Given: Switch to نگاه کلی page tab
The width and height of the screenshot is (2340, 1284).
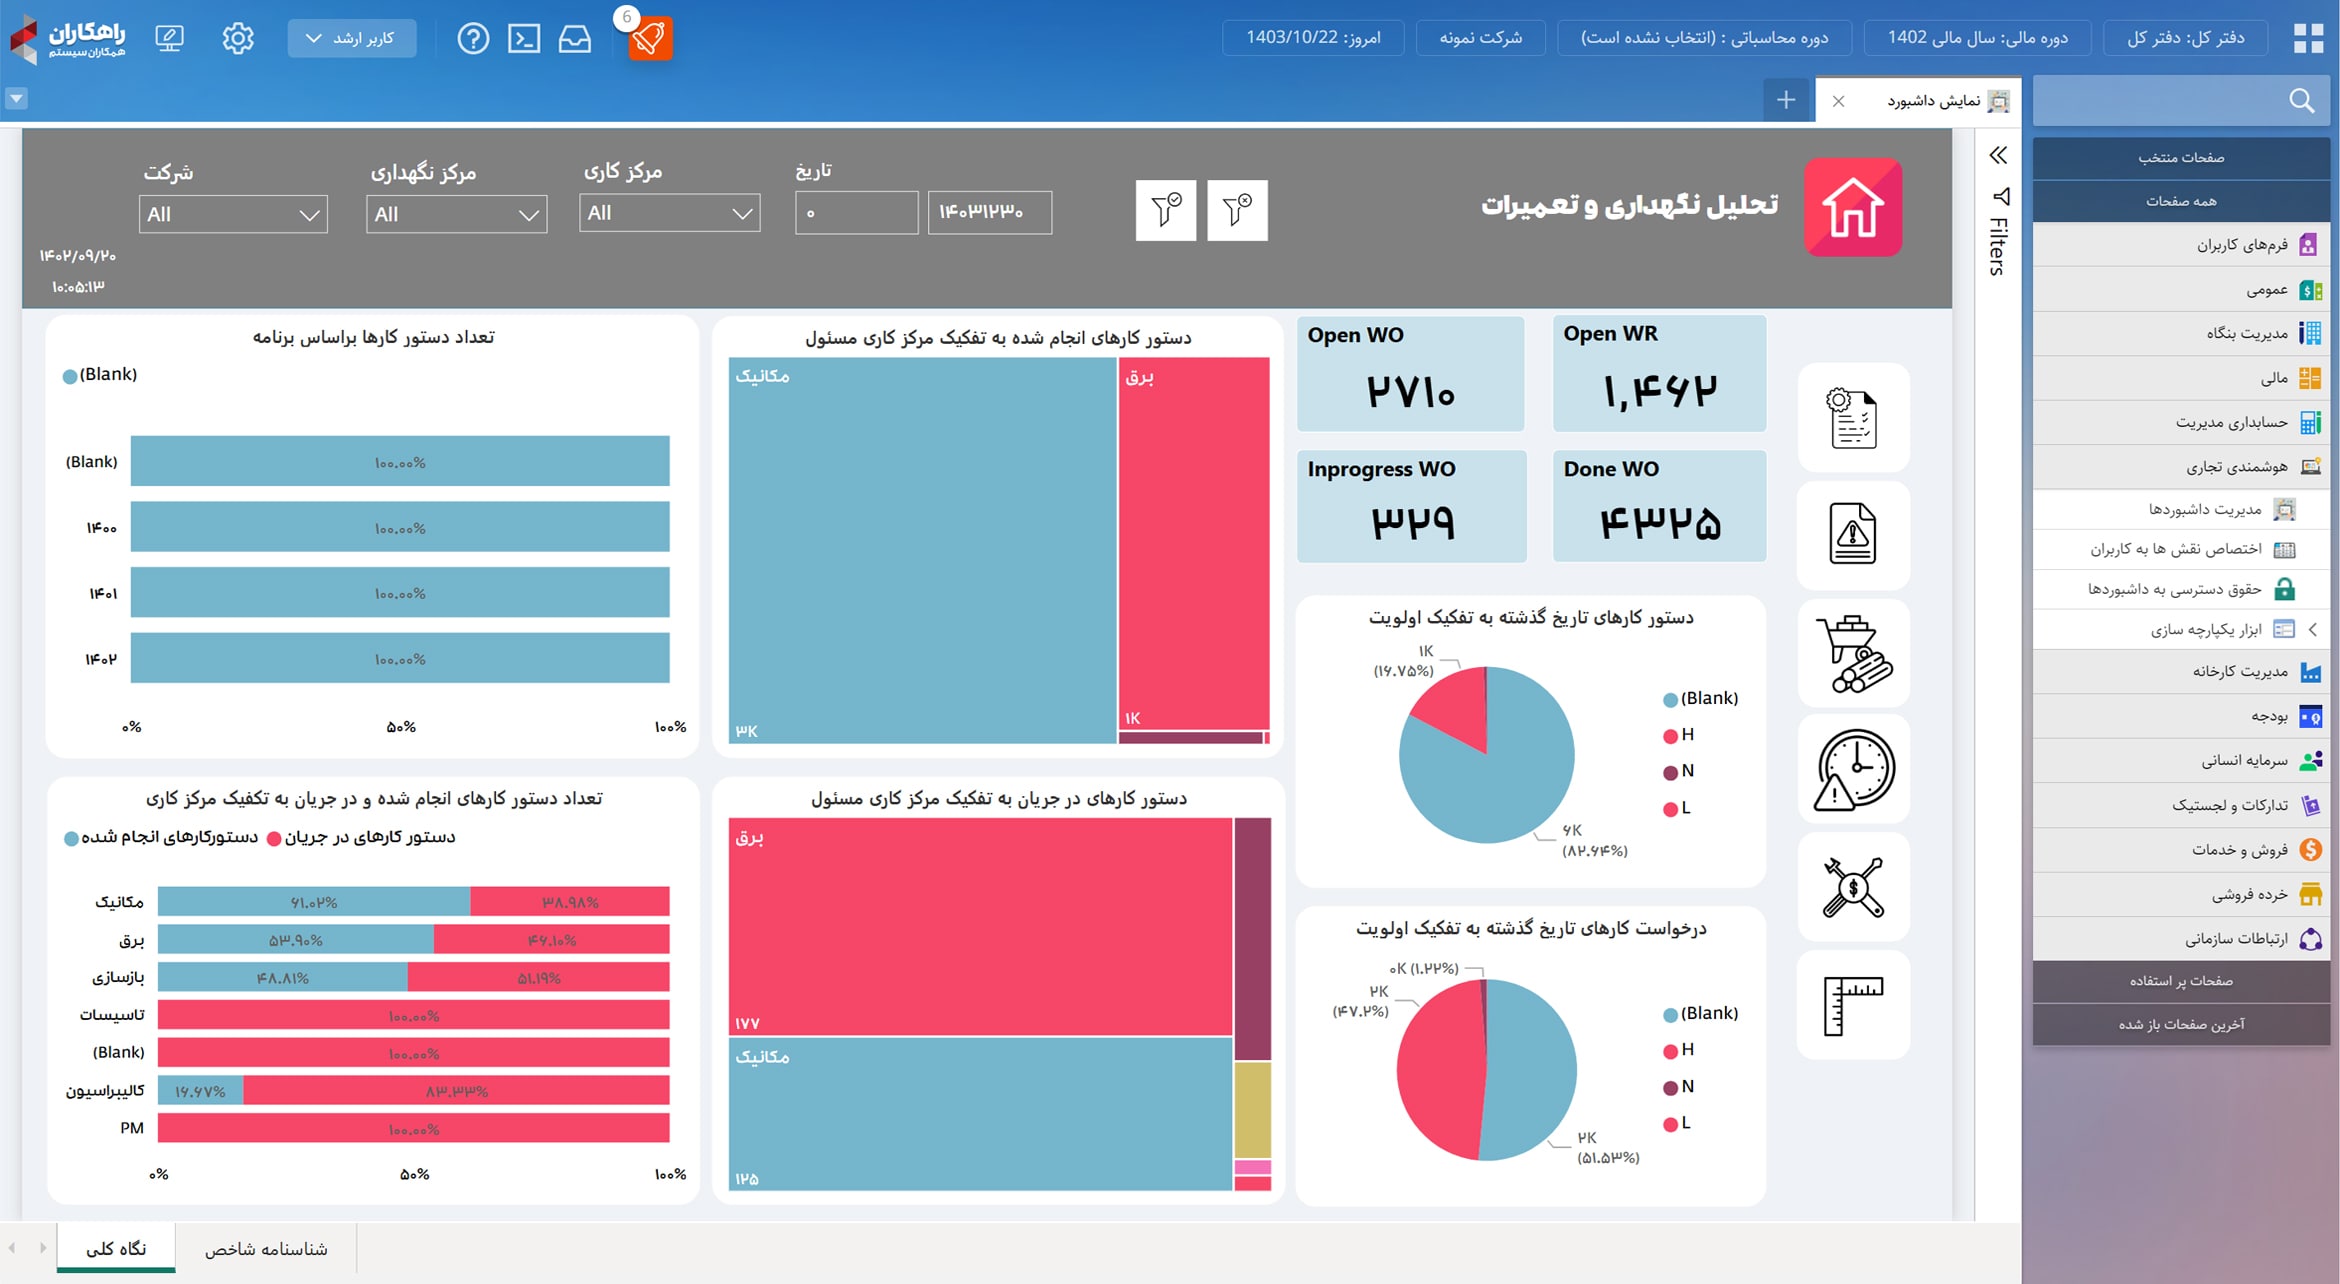Looking at the screenshot, I should point(116,1248).
